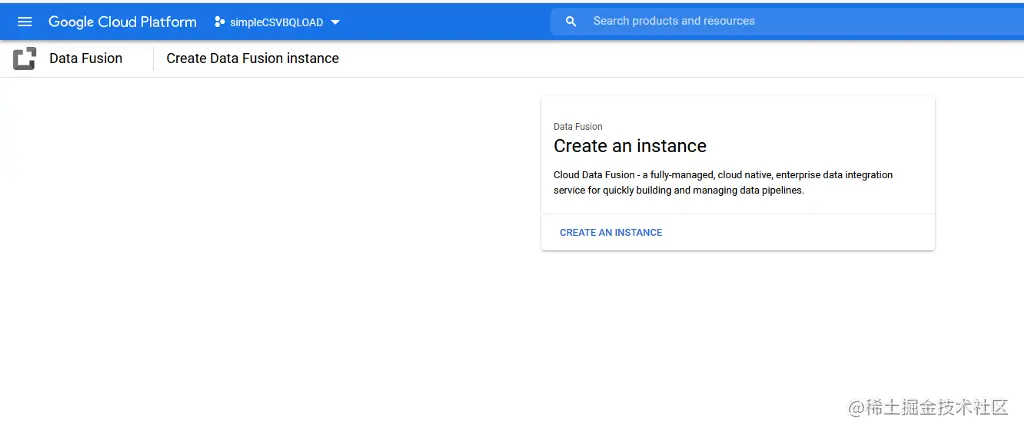Open the hamburger navigation menu
1024x433 pixels.
[25, 22]
